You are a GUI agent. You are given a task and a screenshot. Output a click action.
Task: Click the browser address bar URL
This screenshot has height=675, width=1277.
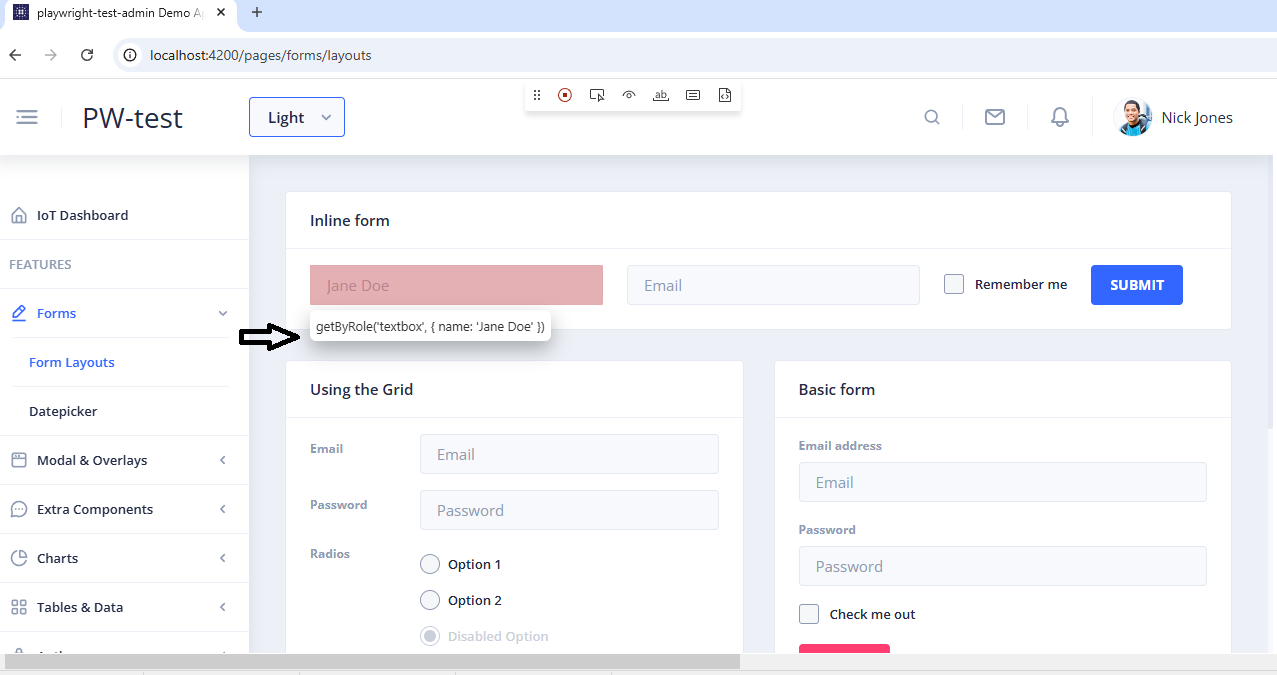point(260,55)
